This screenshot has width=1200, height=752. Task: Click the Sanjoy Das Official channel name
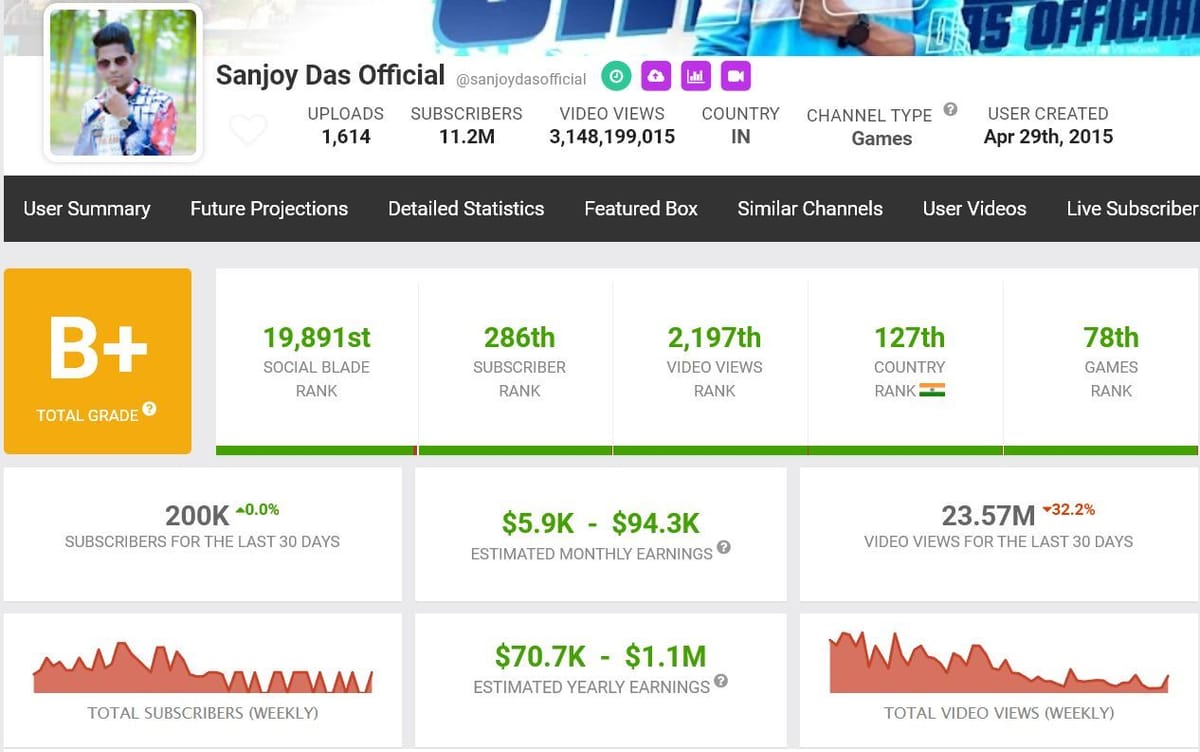point(330,75)
